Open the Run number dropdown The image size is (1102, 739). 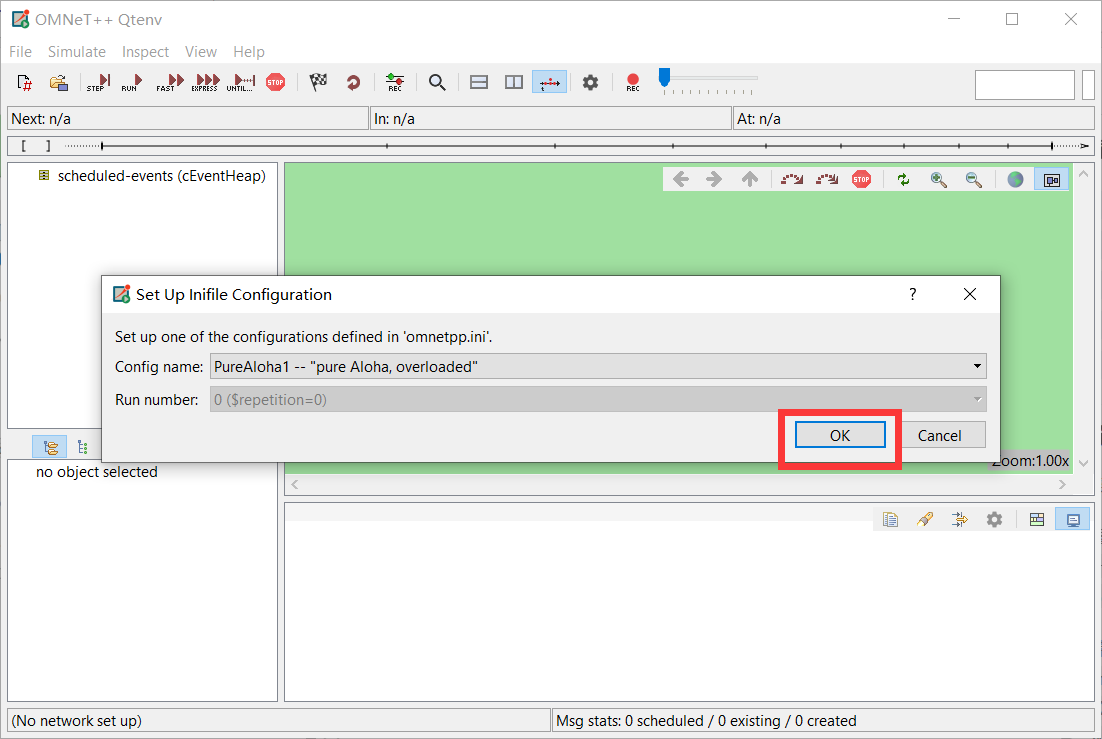pyautogui.click(x=598, y=399)
